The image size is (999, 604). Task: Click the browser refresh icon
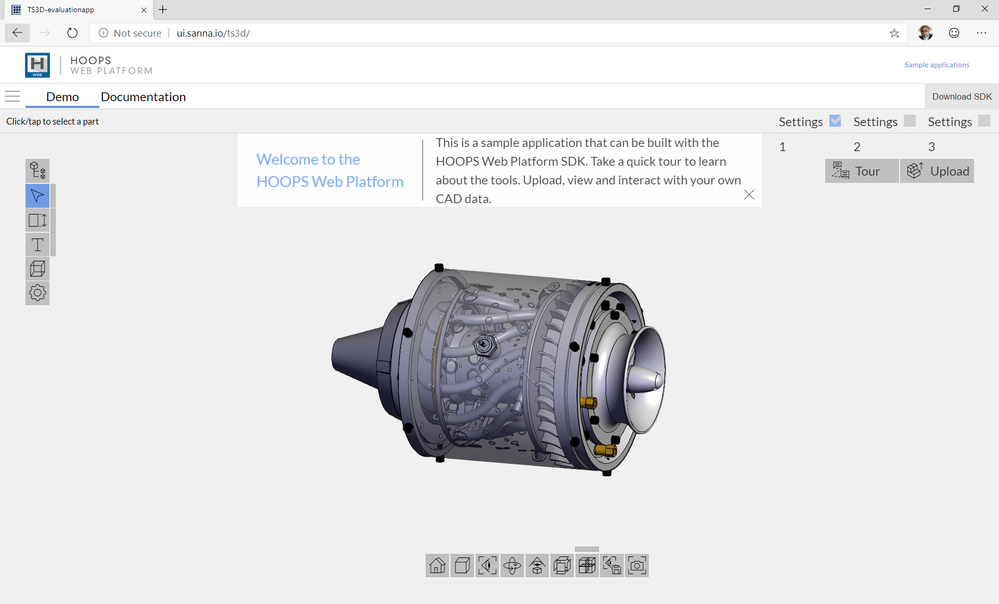click(72, 33)
